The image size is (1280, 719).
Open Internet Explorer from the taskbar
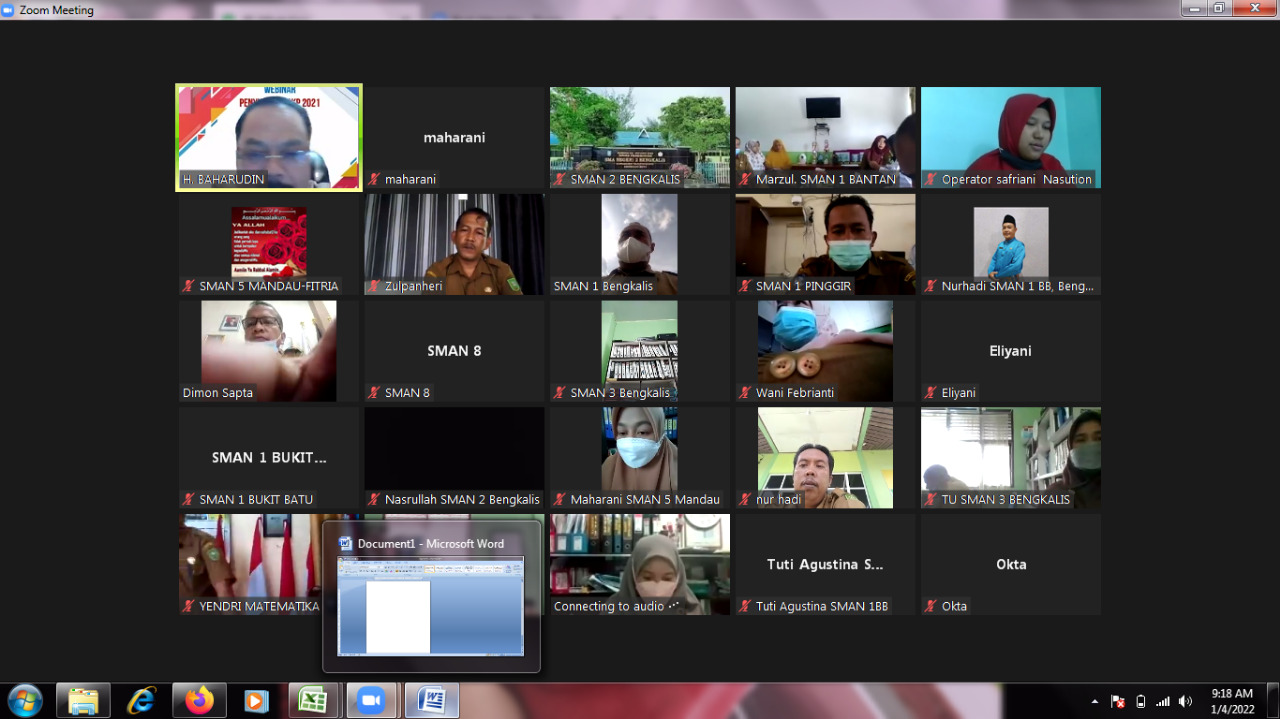click(142, 701)
